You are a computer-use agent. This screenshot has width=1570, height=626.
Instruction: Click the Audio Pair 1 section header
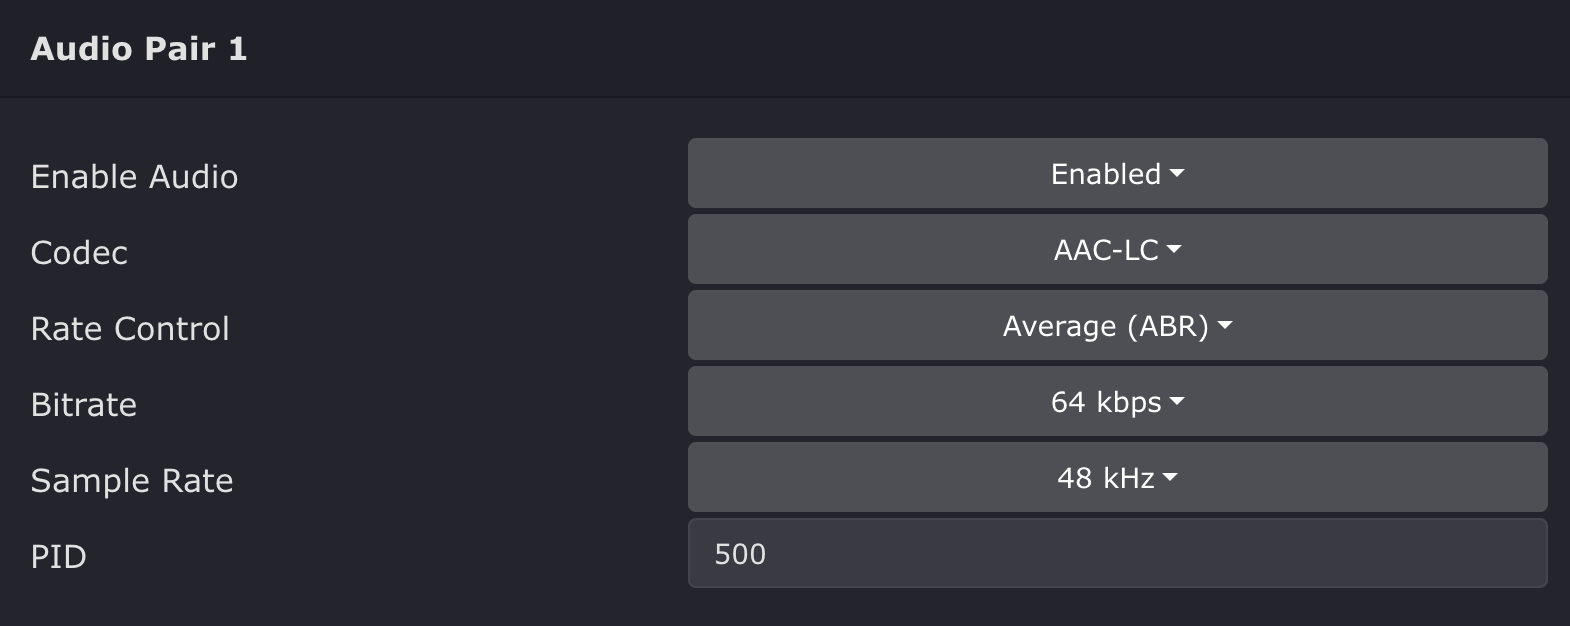click(139, 49)
